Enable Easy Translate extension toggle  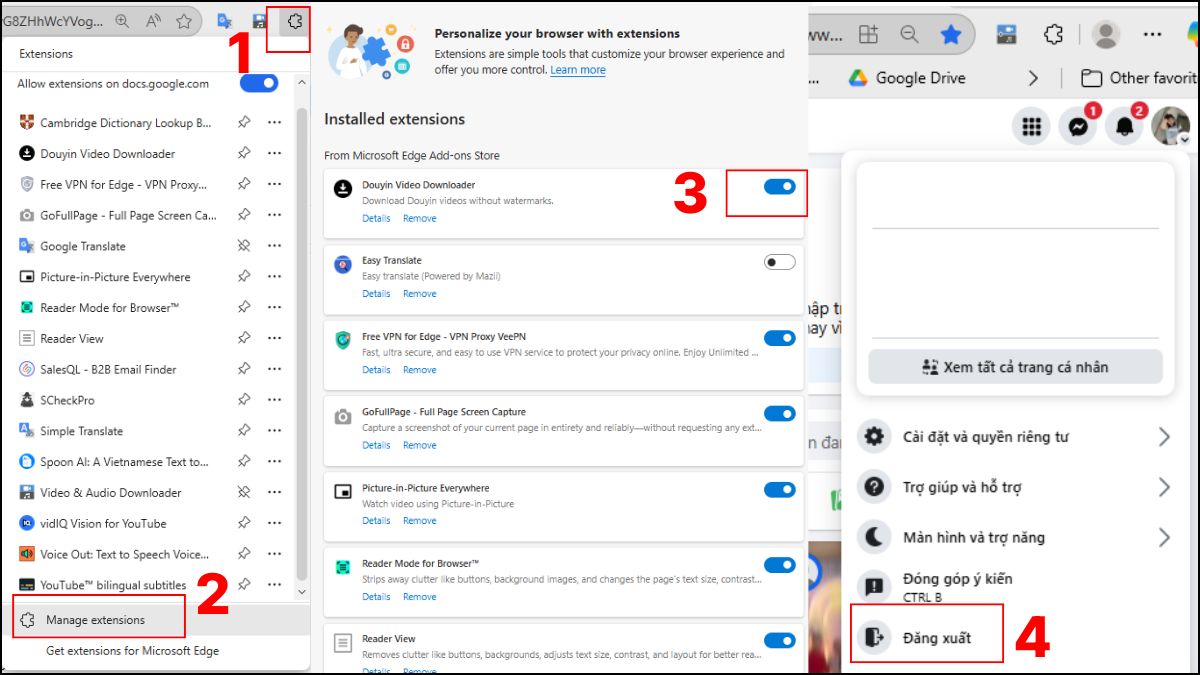click(x=780, y=262)
